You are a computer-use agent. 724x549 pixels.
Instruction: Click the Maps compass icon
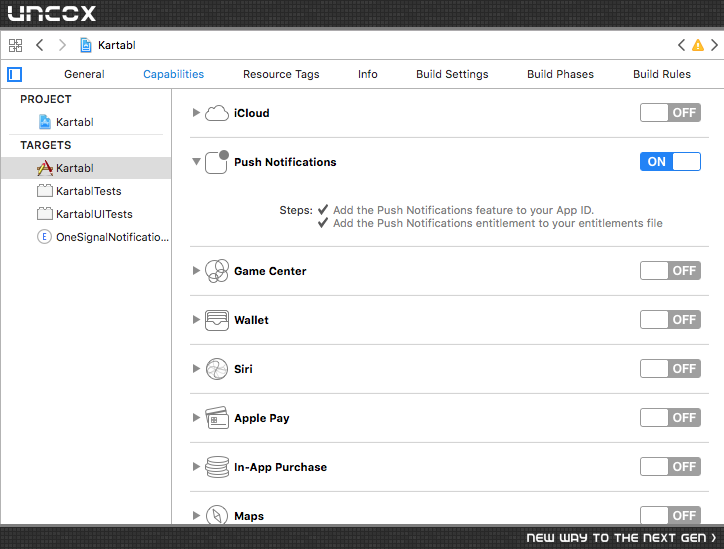click(217, 515)
